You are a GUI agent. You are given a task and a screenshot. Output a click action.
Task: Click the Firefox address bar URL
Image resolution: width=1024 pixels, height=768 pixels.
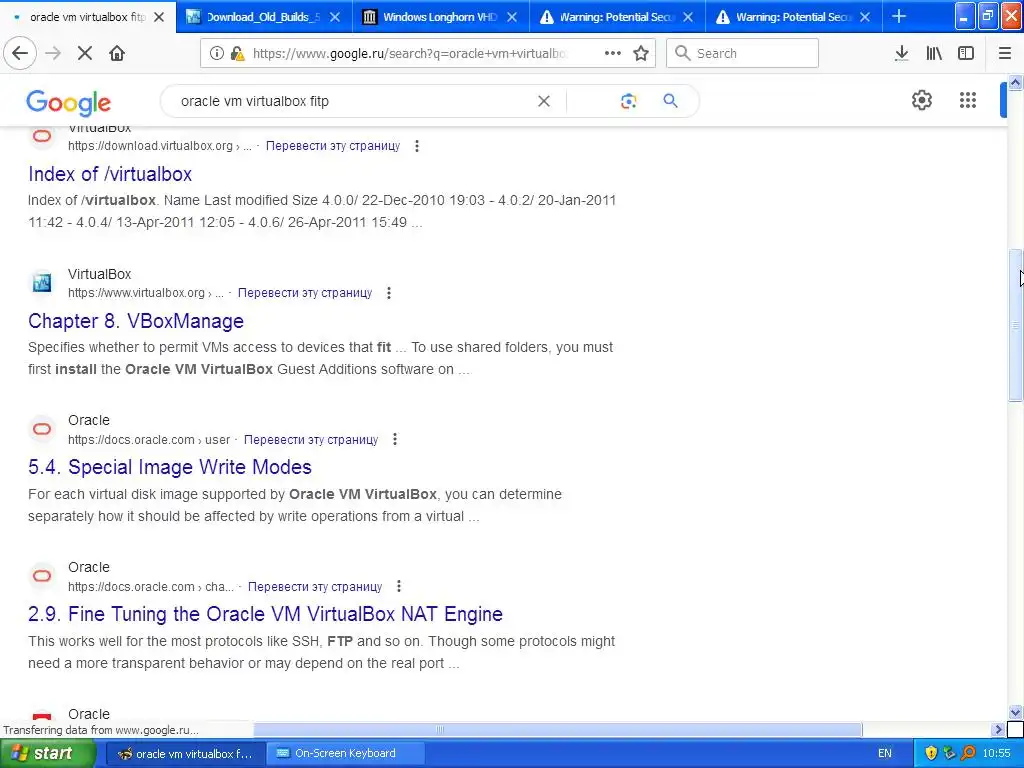point(409,54)
